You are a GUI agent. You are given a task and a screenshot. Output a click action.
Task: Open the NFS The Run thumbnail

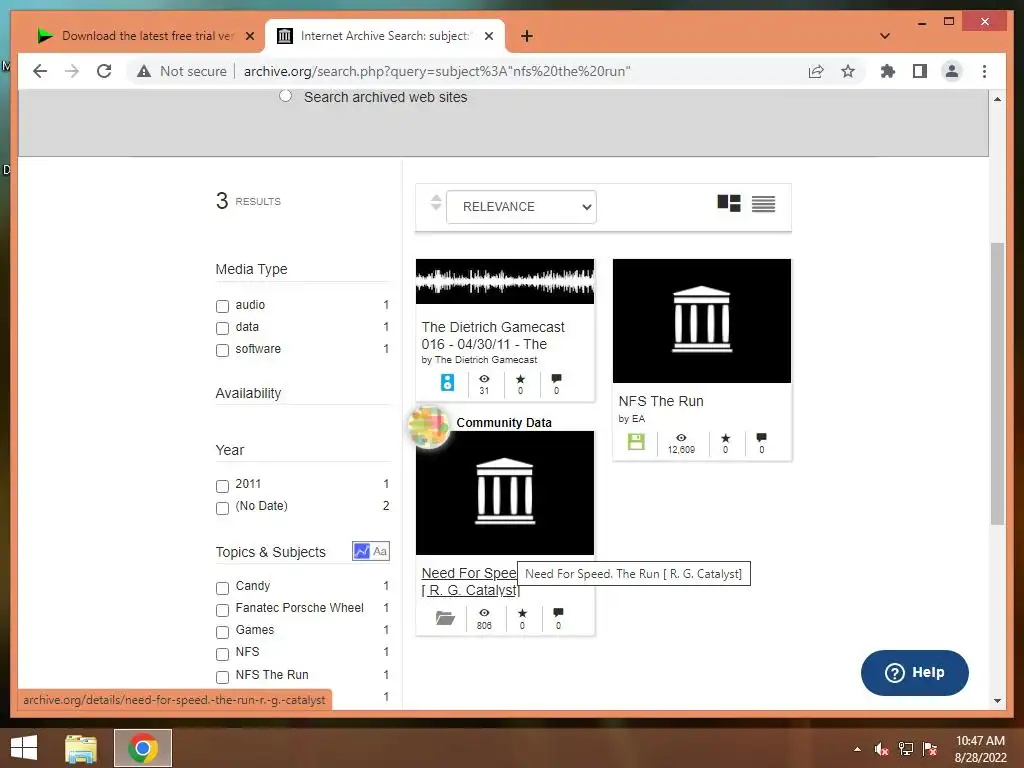coord(702,321)
